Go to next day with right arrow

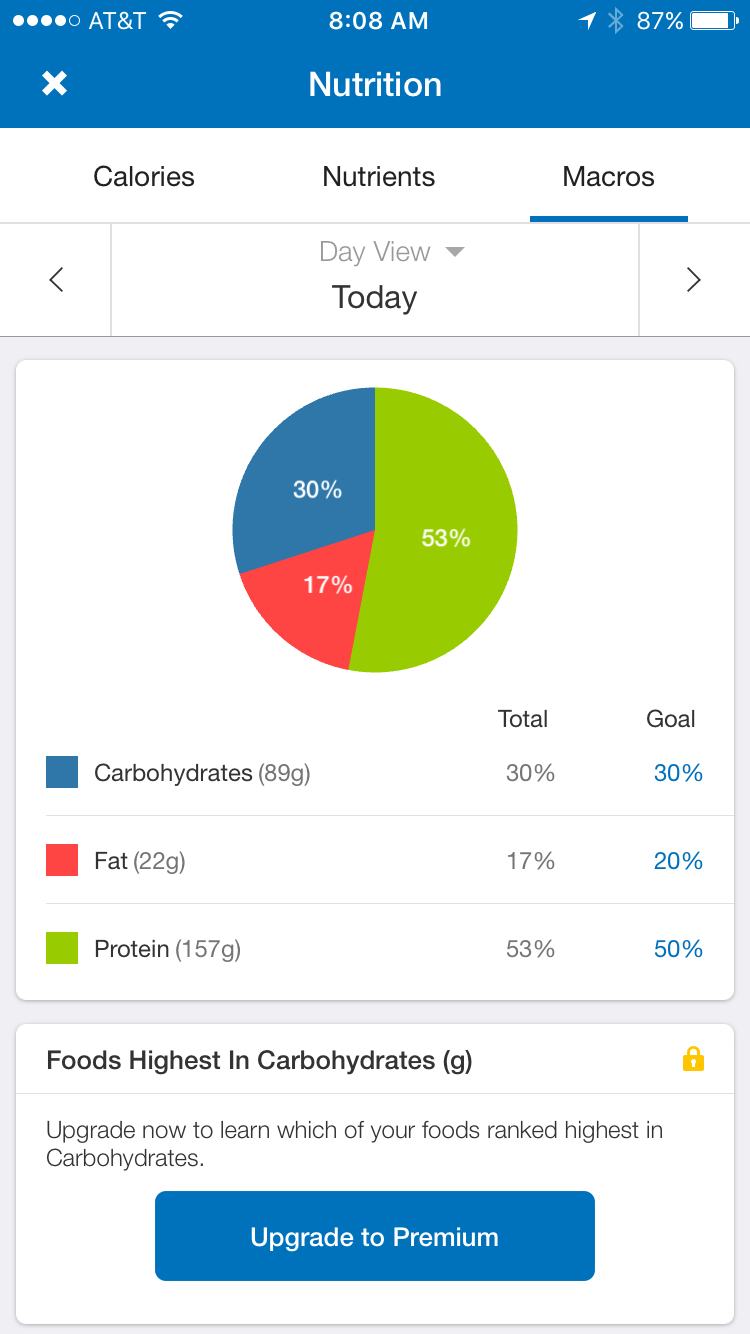[x=693, y=280]
